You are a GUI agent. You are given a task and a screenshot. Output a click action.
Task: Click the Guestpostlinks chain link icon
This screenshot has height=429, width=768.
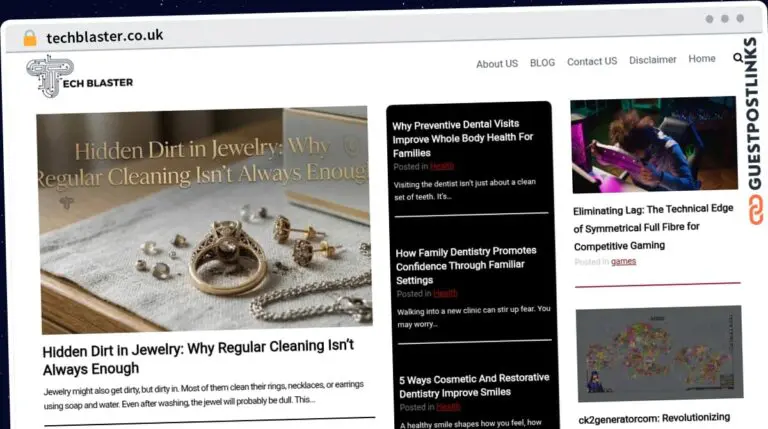click(x=756, y=210)
